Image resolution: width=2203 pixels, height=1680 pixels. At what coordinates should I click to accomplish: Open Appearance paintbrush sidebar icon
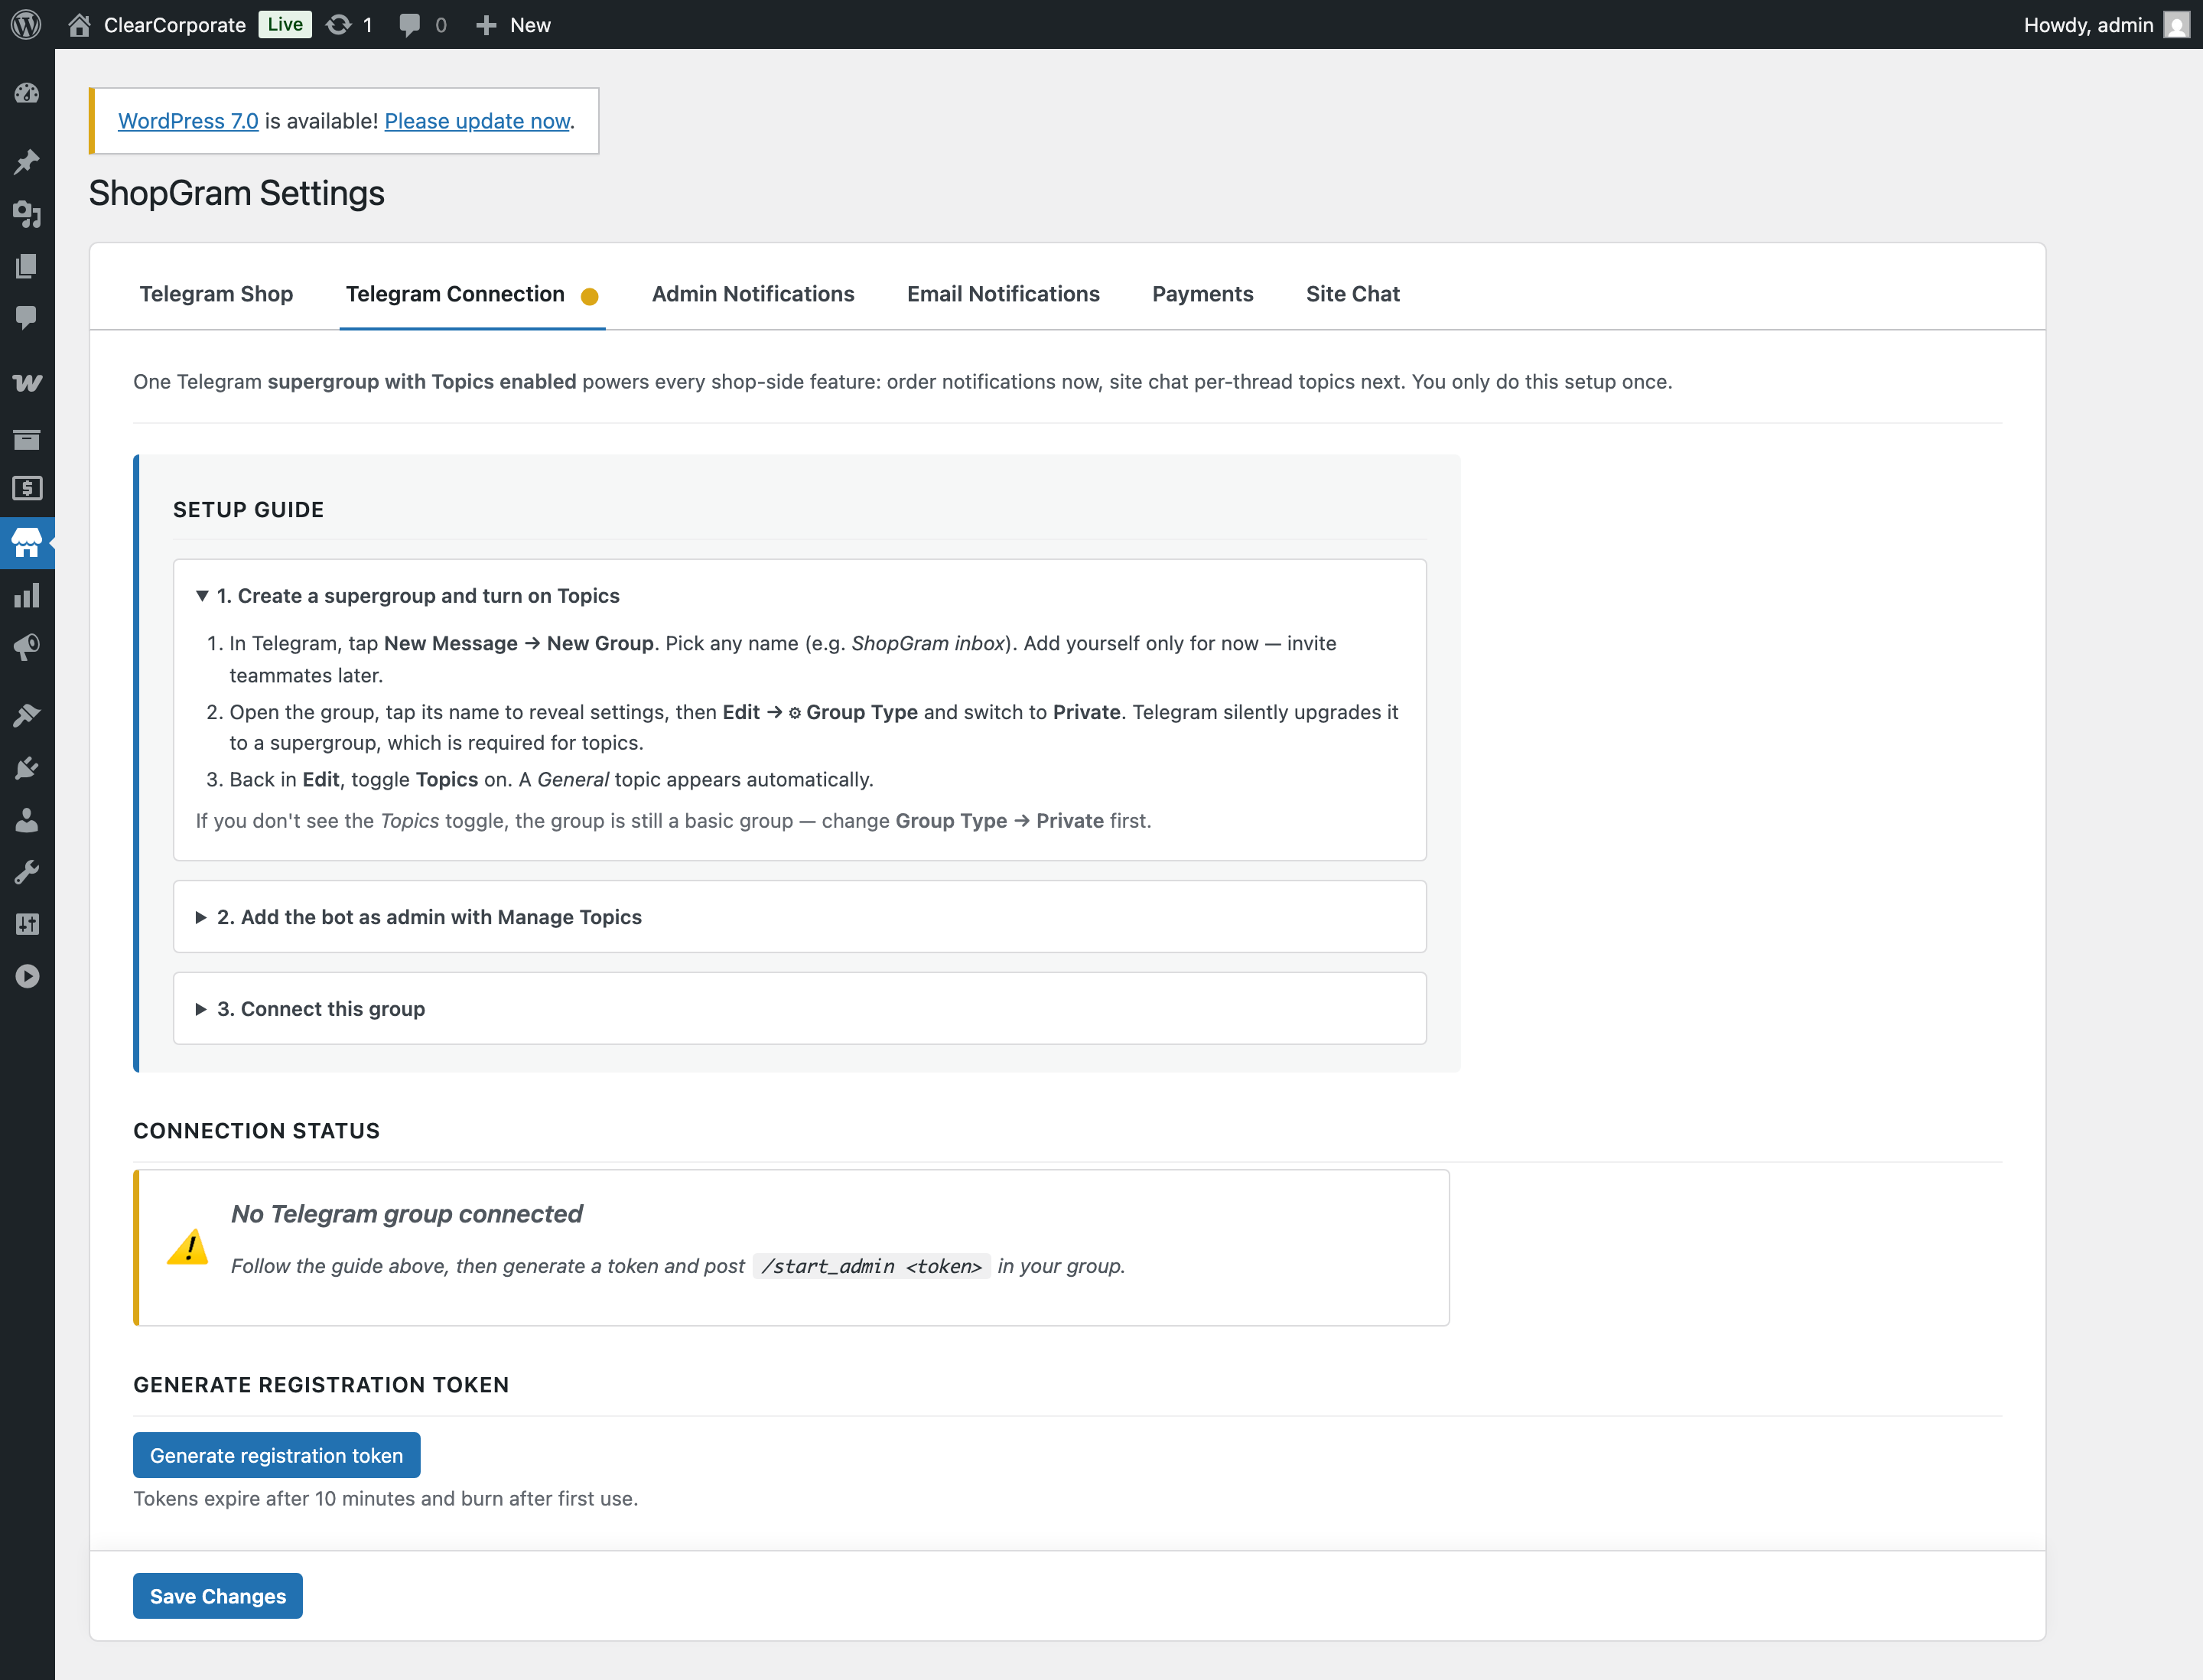point(27,715)
